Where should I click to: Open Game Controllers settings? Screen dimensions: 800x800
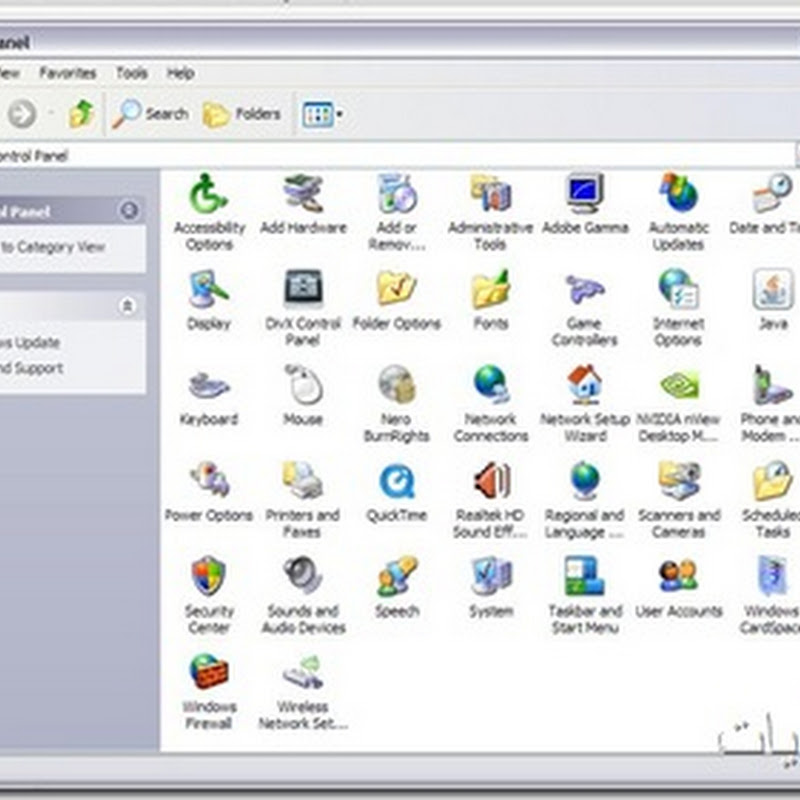(x=585, y=308)
